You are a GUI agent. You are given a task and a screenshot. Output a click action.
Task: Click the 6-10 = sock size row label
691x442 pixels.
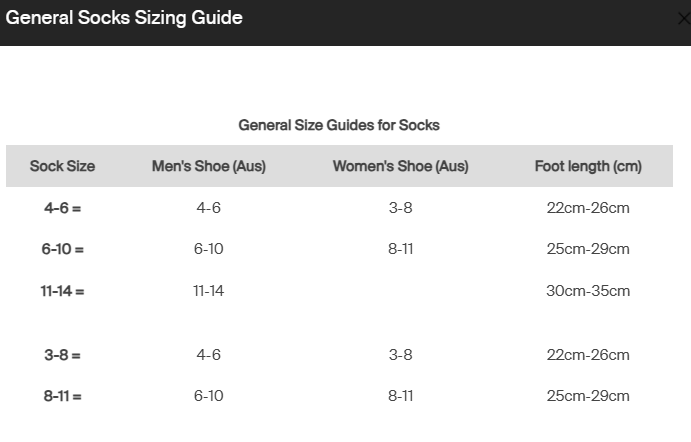tap(62, 249)
